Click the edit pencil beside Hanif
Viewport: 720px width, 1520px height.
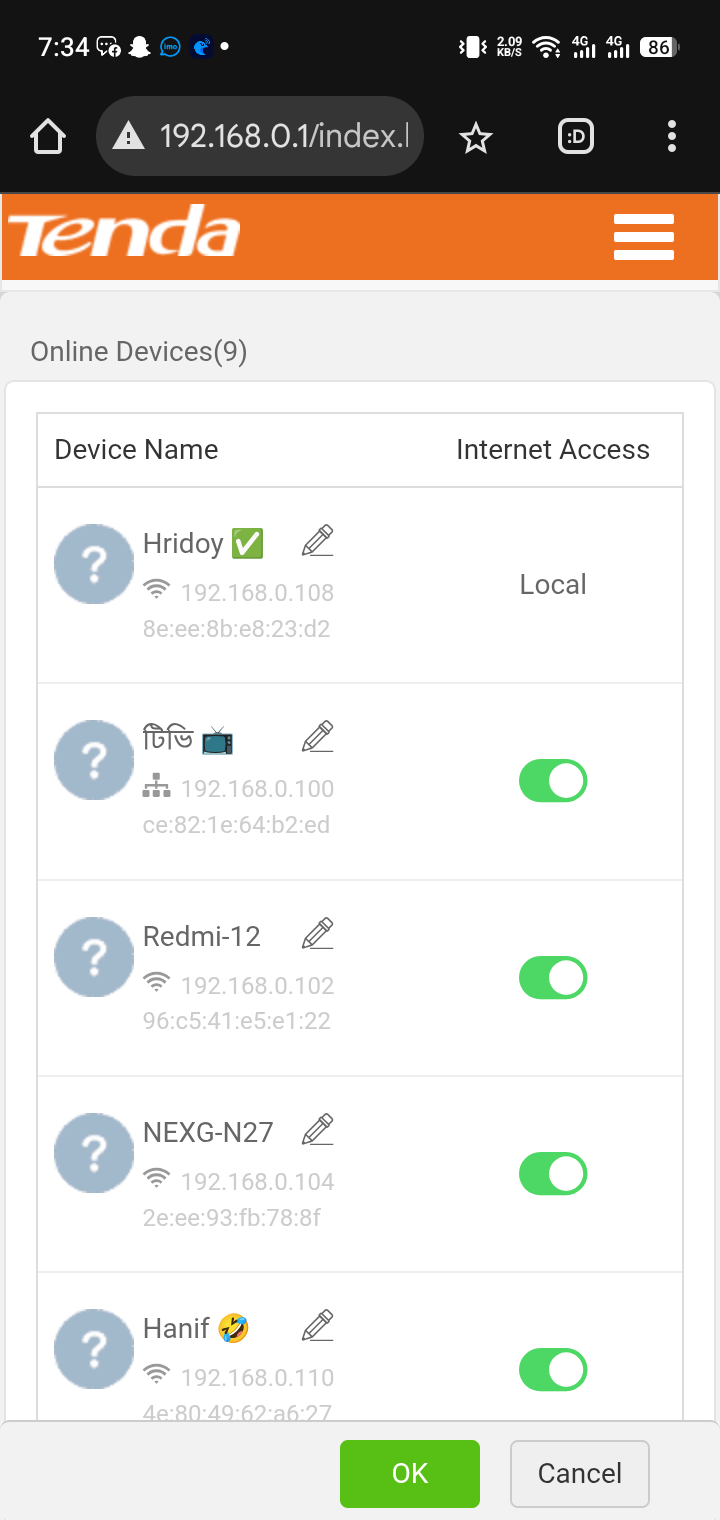pyautogui.click(x=318, y=1326)
